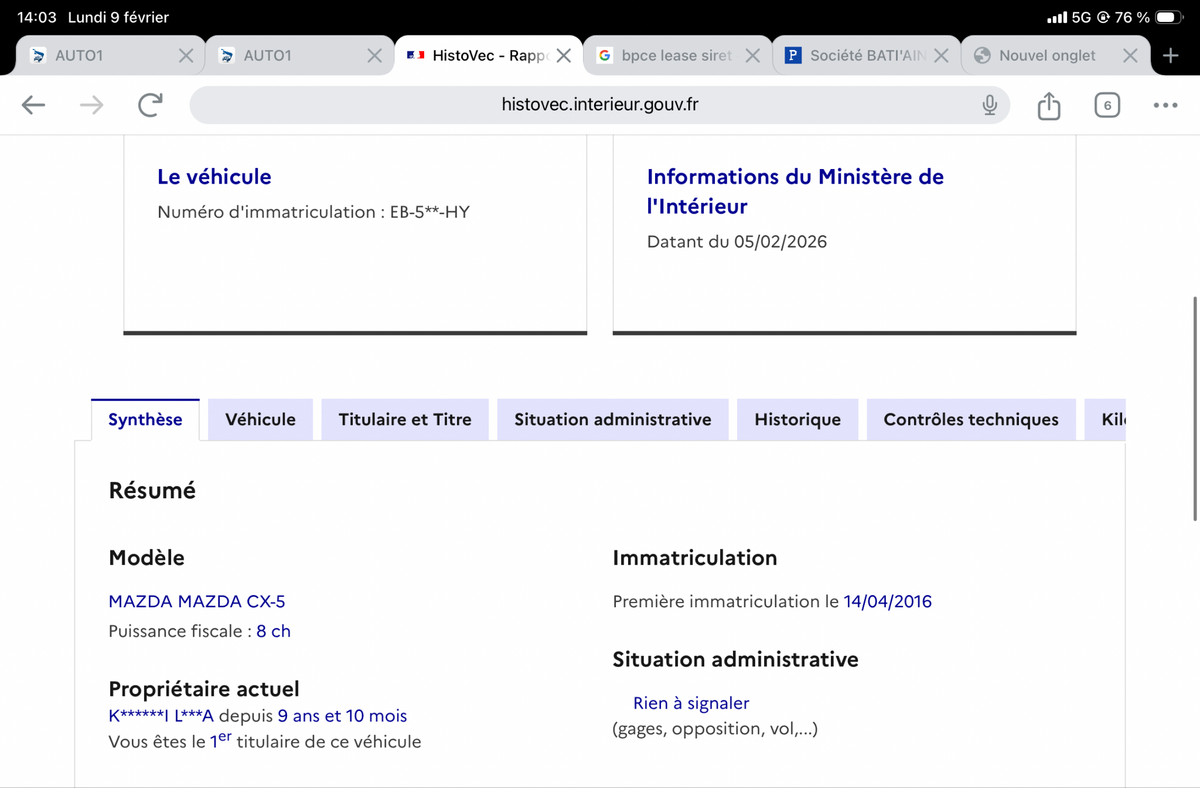Screen dimensions: 1200x788
Task: Reload the HistoVec page
Action: coord(150,105)
